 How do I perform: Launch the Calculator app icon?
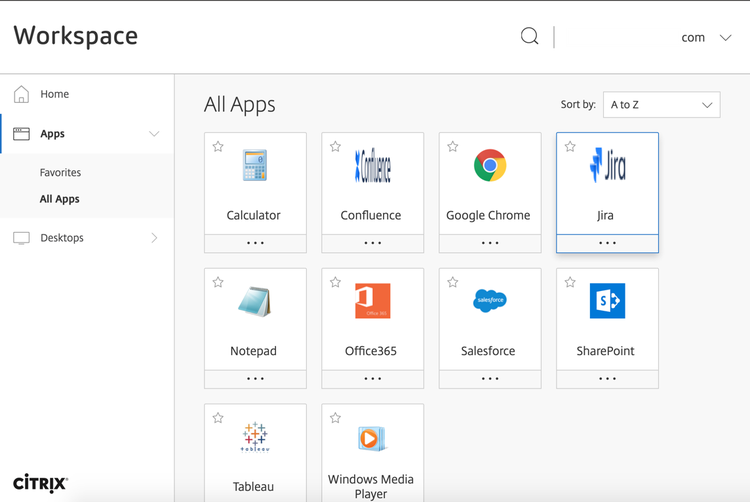255,165
